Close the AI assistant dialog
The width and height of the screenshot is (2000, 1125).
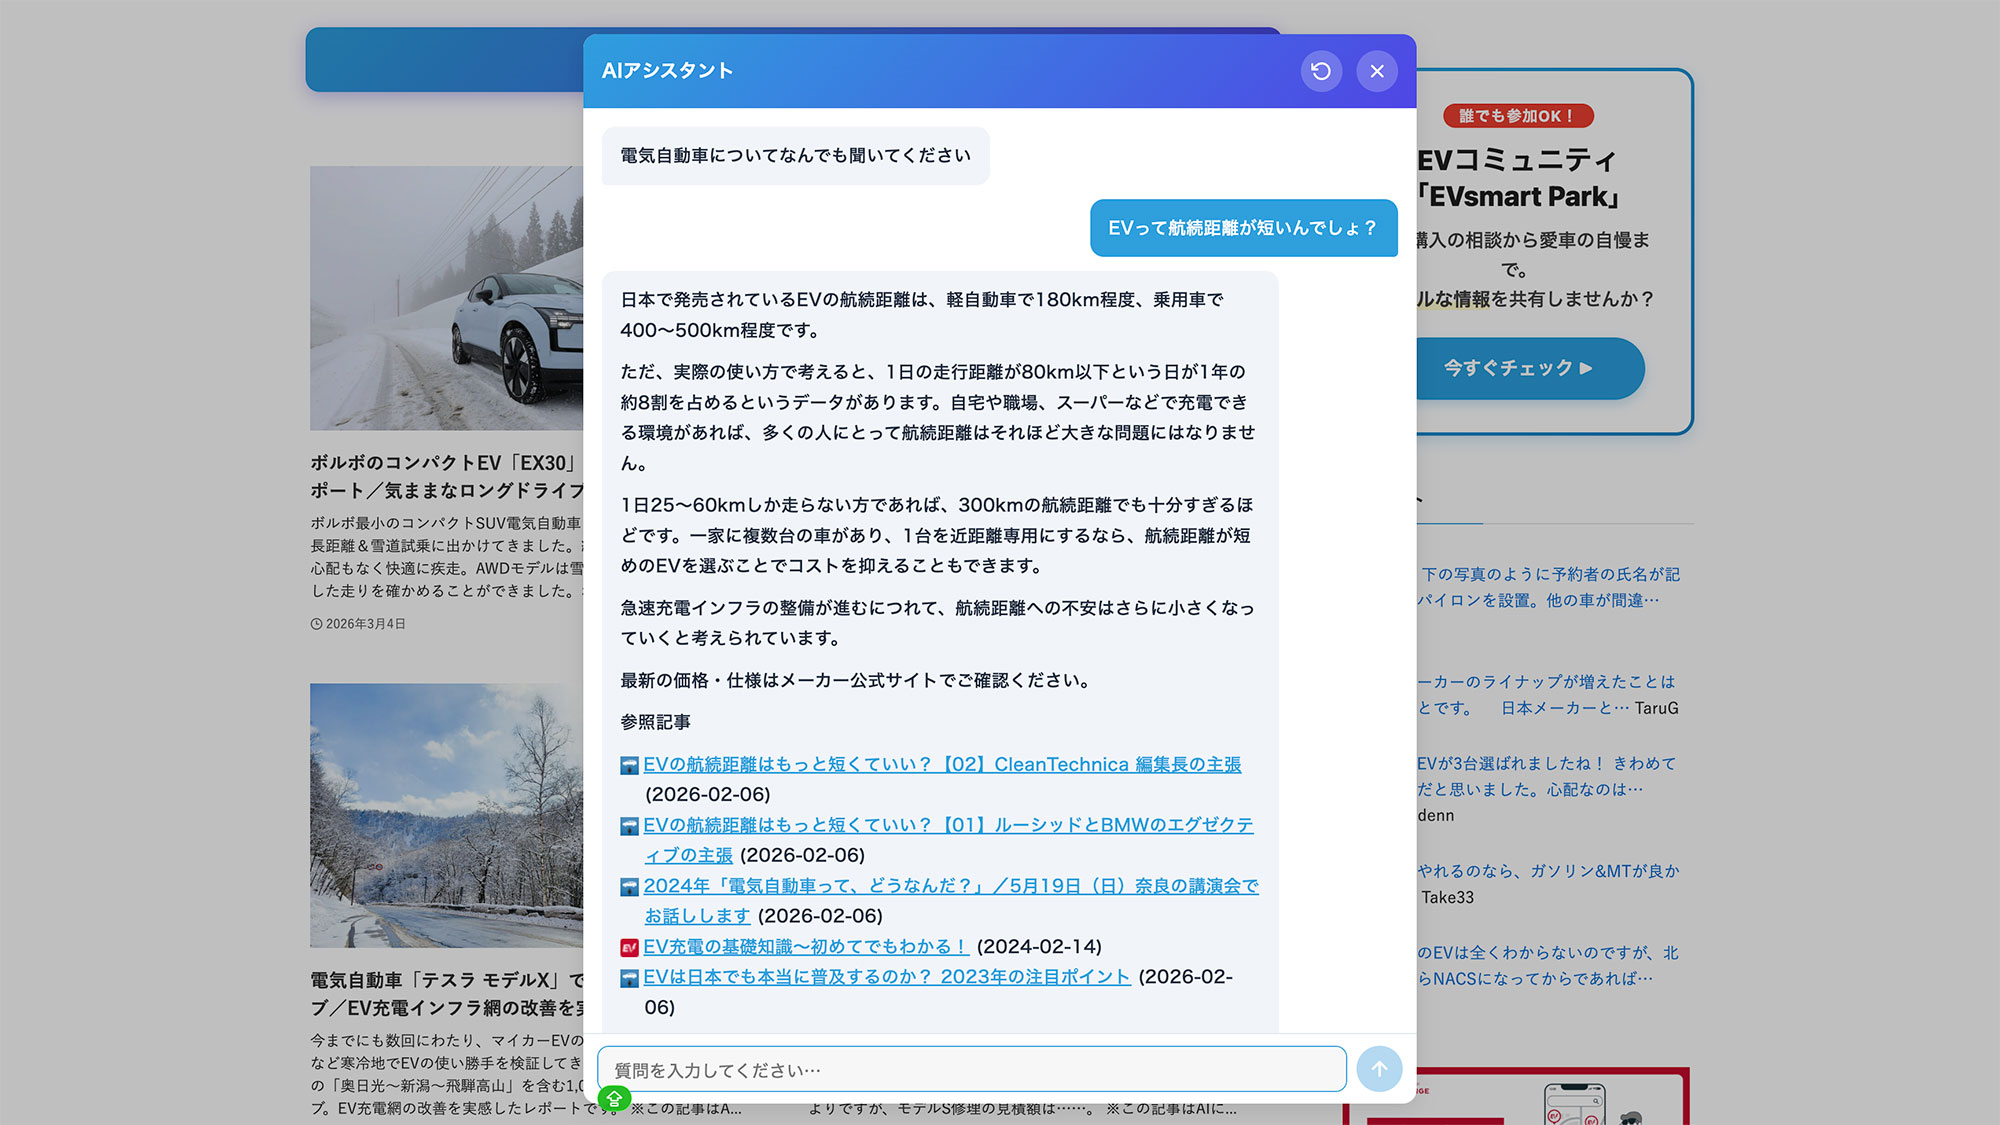pos(1377,71)
